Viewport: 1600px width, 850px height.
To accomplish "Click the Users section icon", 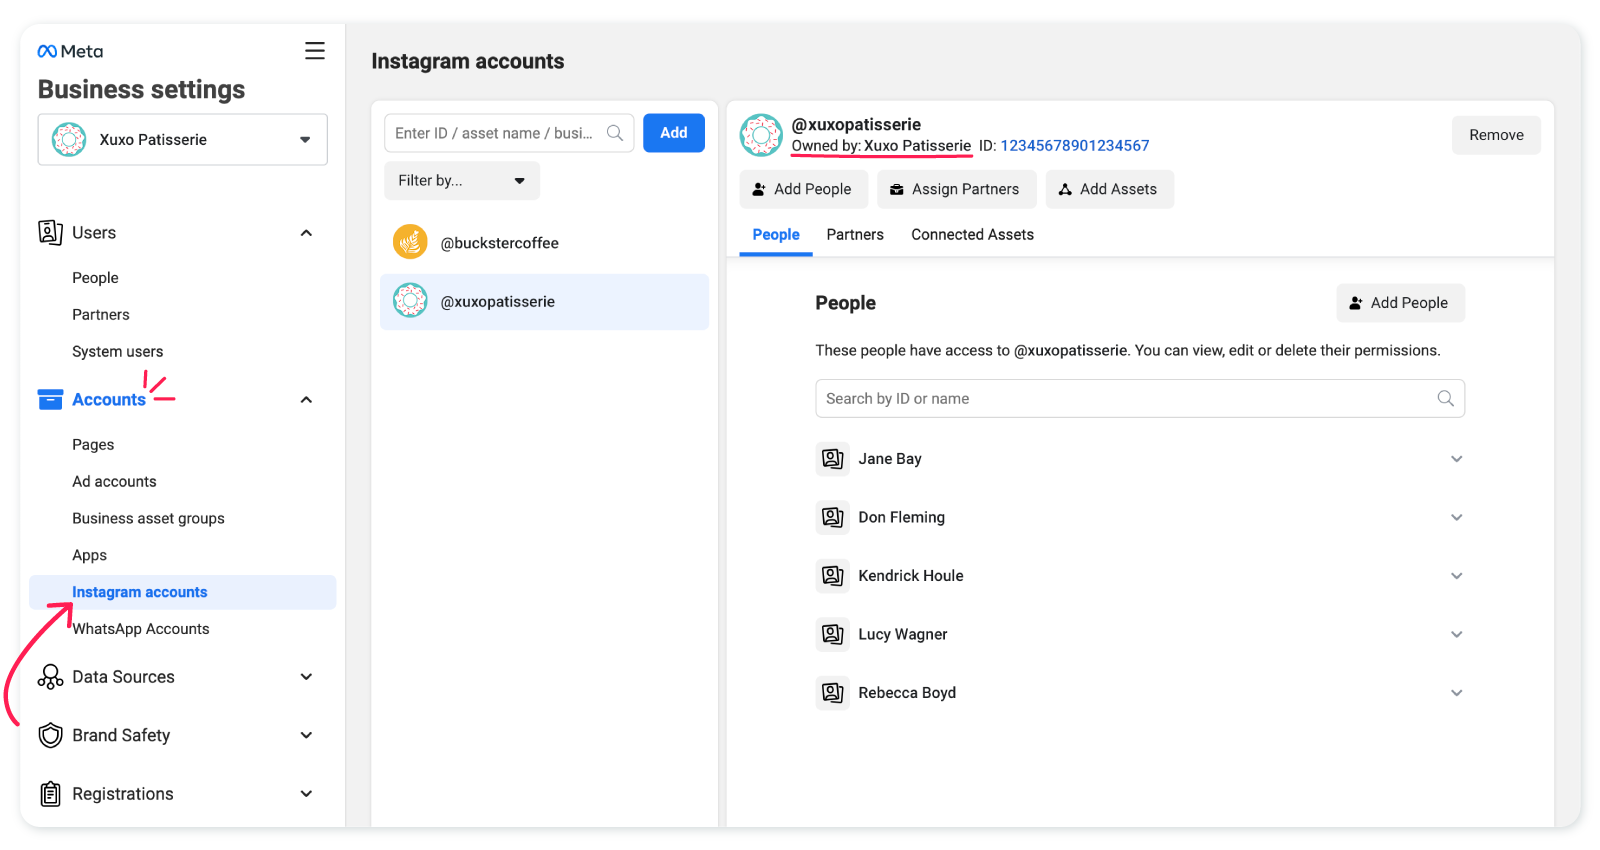I will (x=50, y=232).
